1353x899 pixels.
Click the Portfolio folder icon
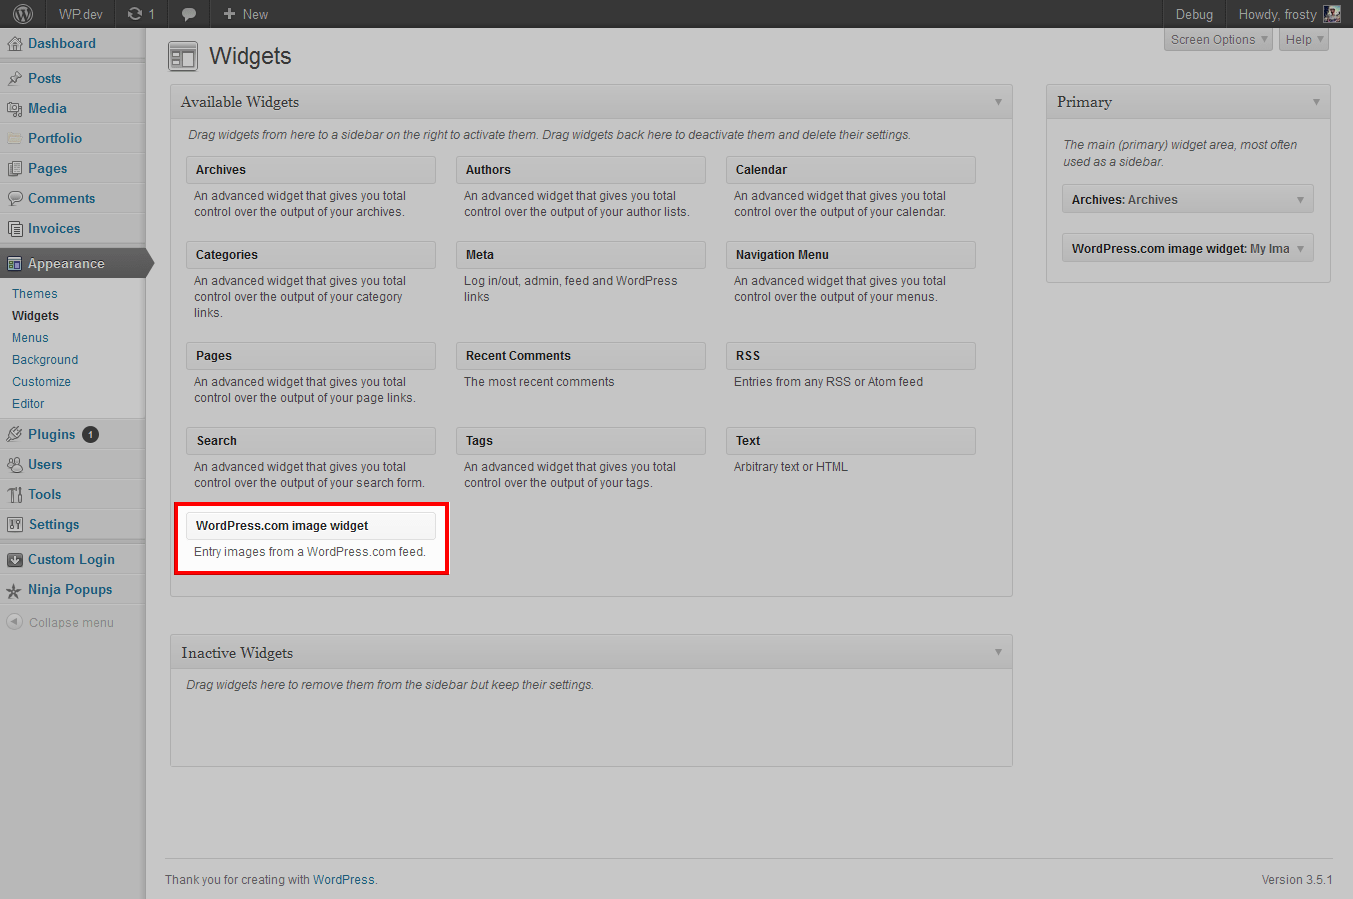[x=14, y=139]
